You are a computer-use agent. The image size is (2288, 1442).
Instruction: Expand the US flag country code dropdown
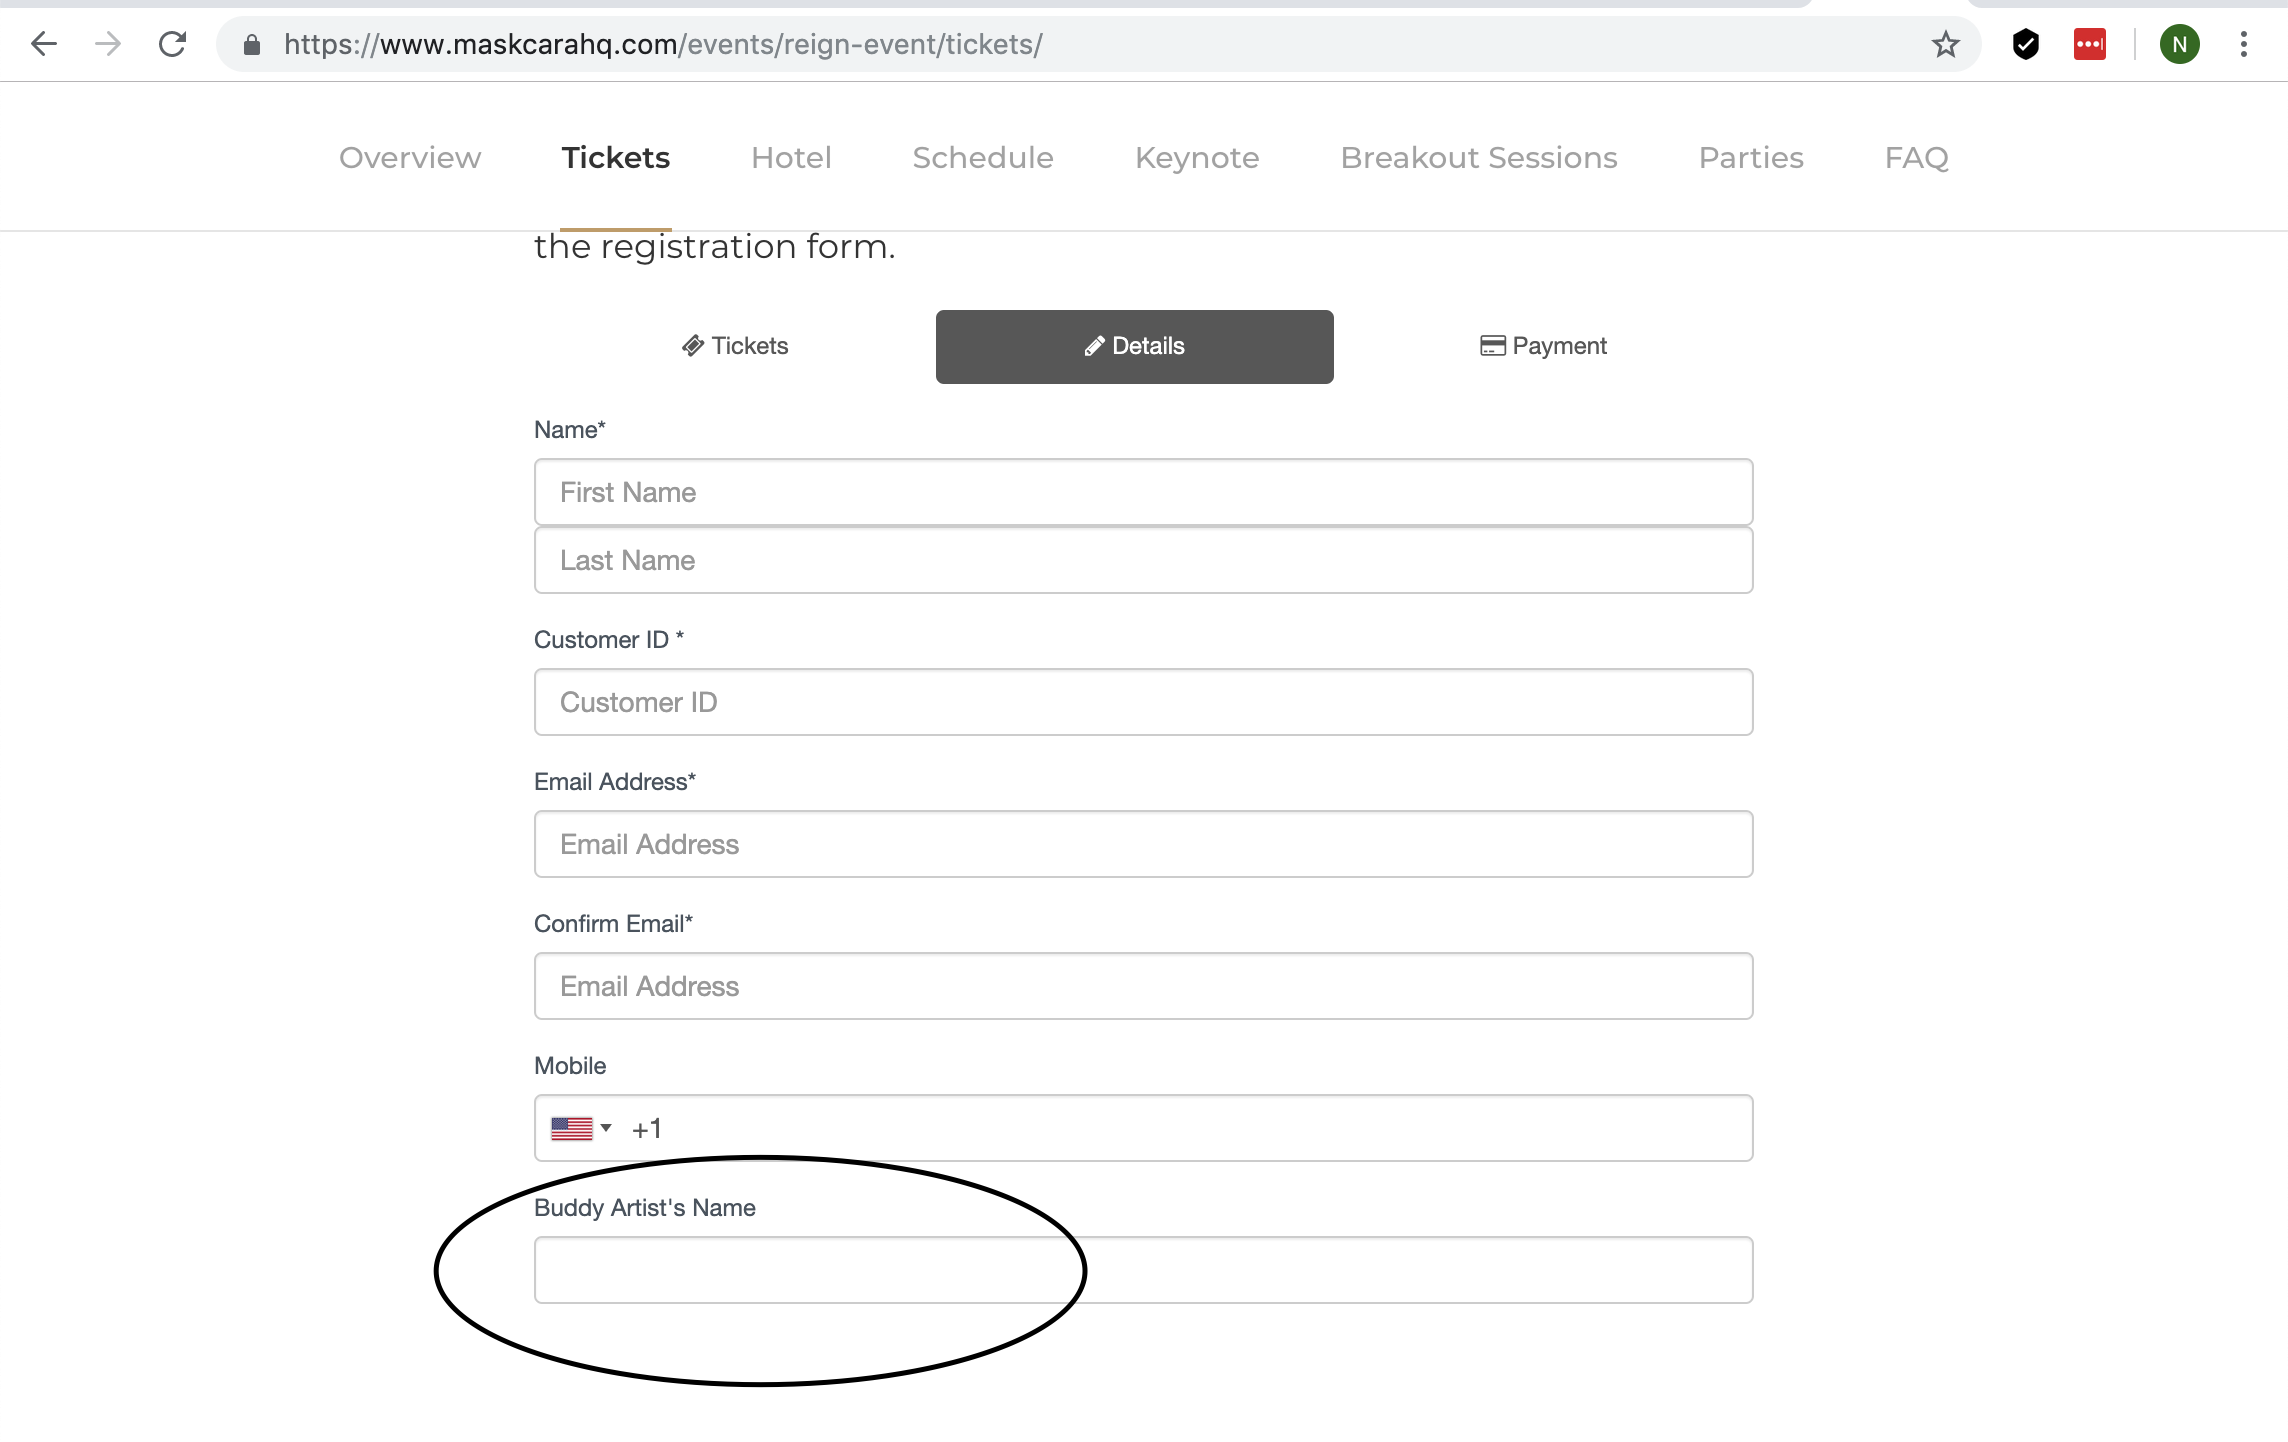pyautogui.click(x=581, y=1128)
